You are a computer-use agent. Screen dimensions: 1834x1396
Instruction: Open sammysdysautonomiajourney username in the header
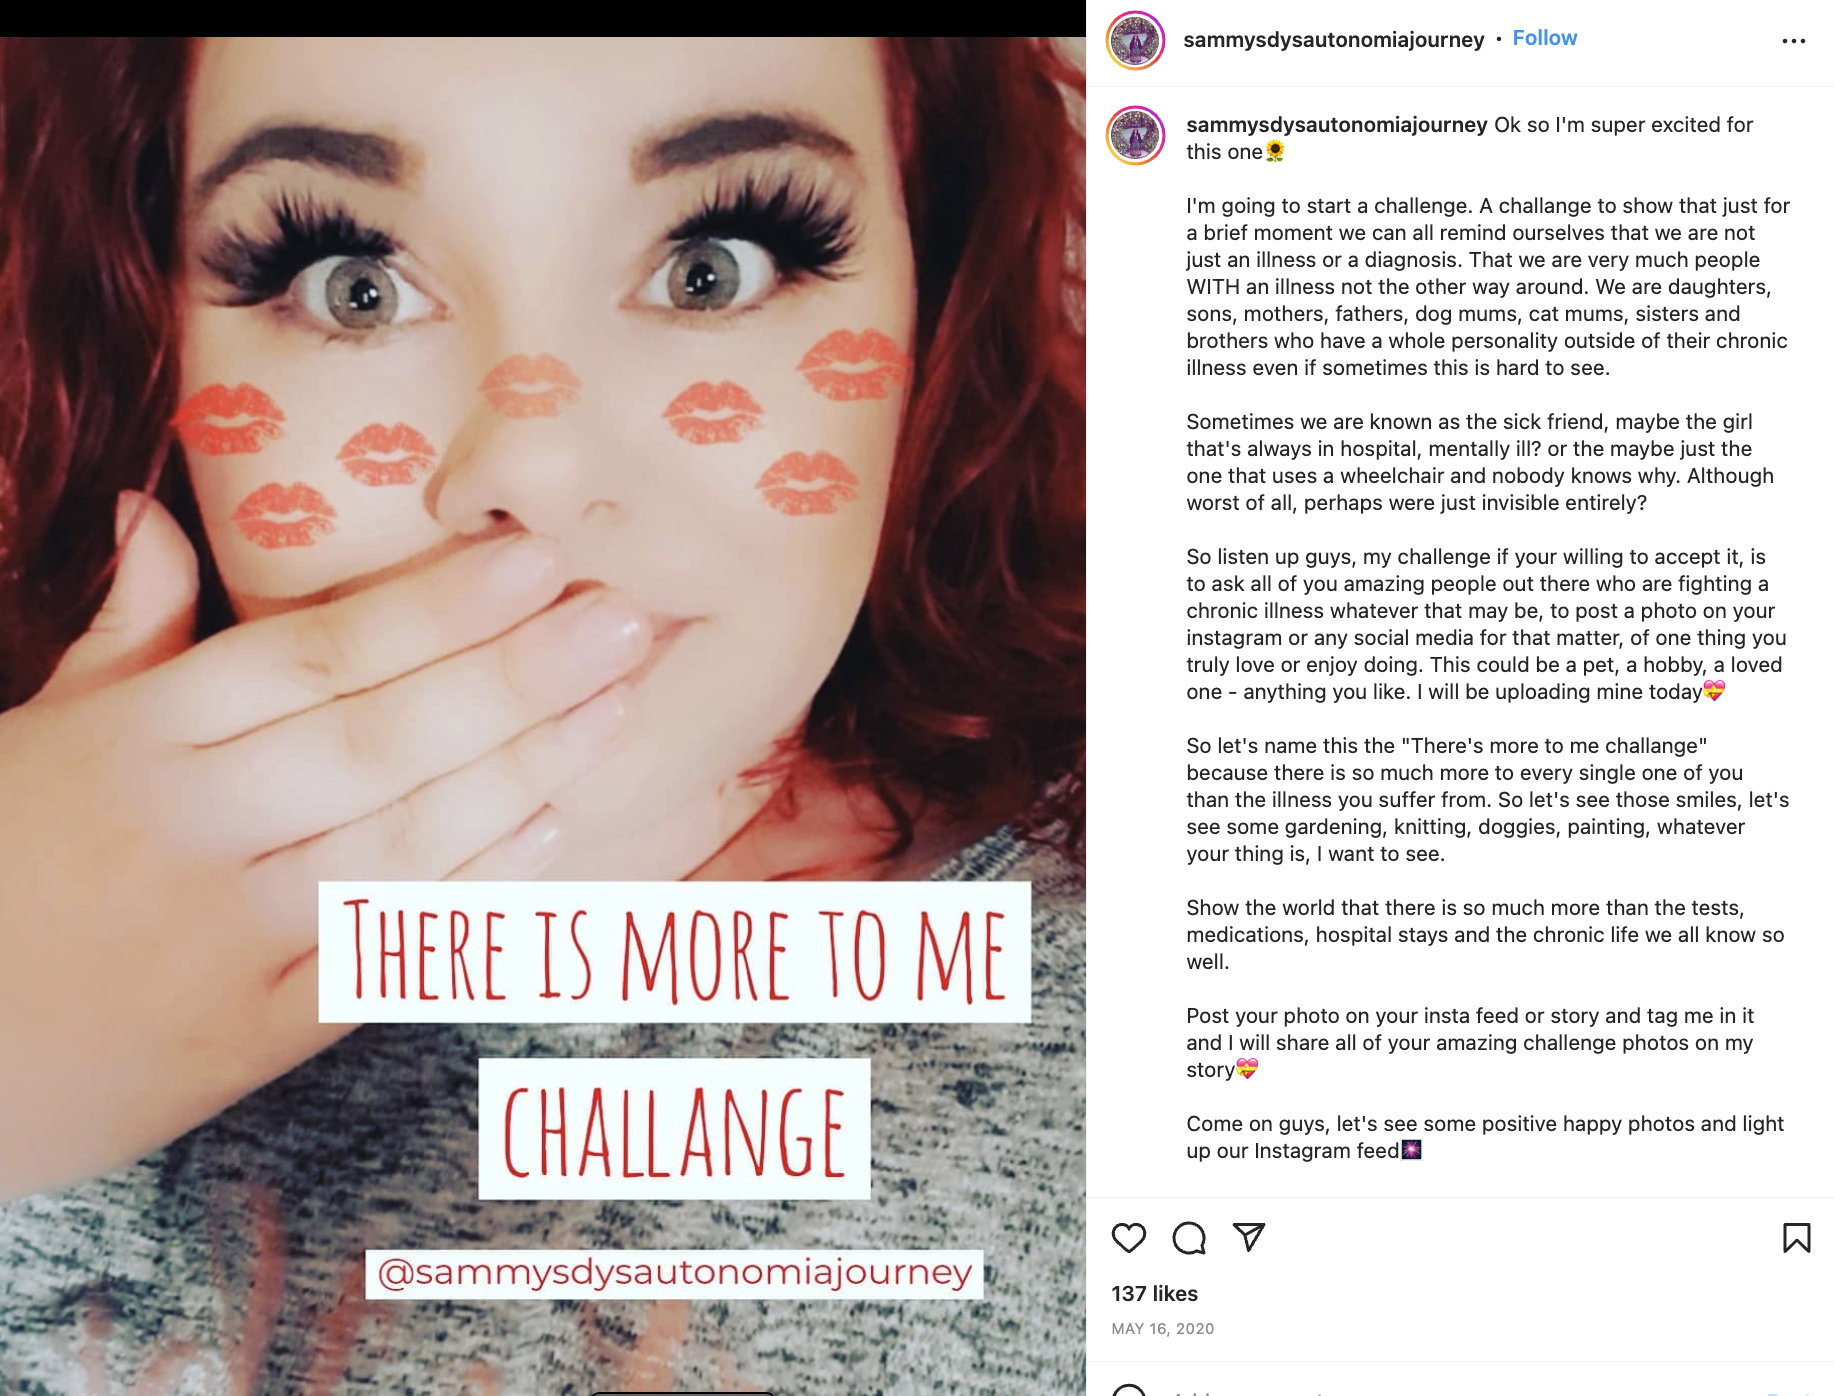click(1333, 39)
